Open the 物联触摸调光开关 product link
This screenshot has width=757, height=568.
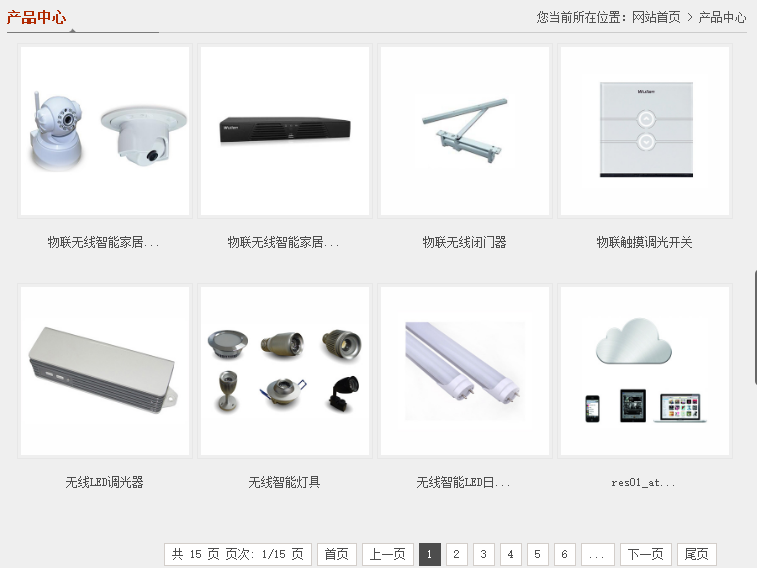point(644,242)
